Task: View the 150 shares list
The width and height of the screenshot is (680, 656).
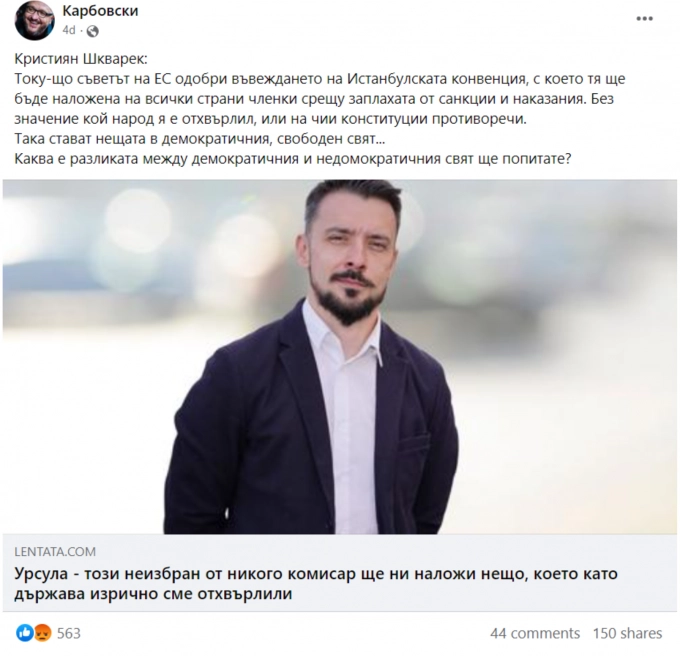Action: (627, 633)
